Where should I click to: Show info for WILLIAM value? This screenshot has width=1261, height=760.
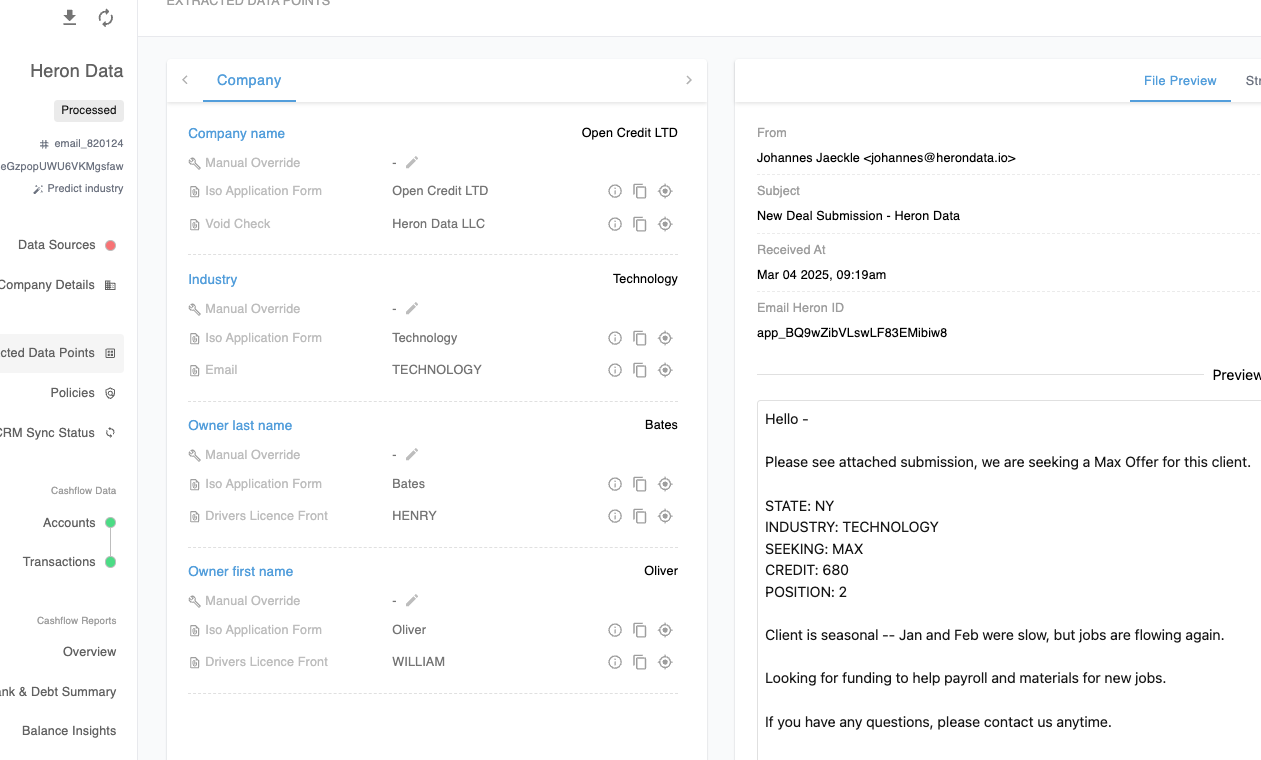click(x=615, y=662)
